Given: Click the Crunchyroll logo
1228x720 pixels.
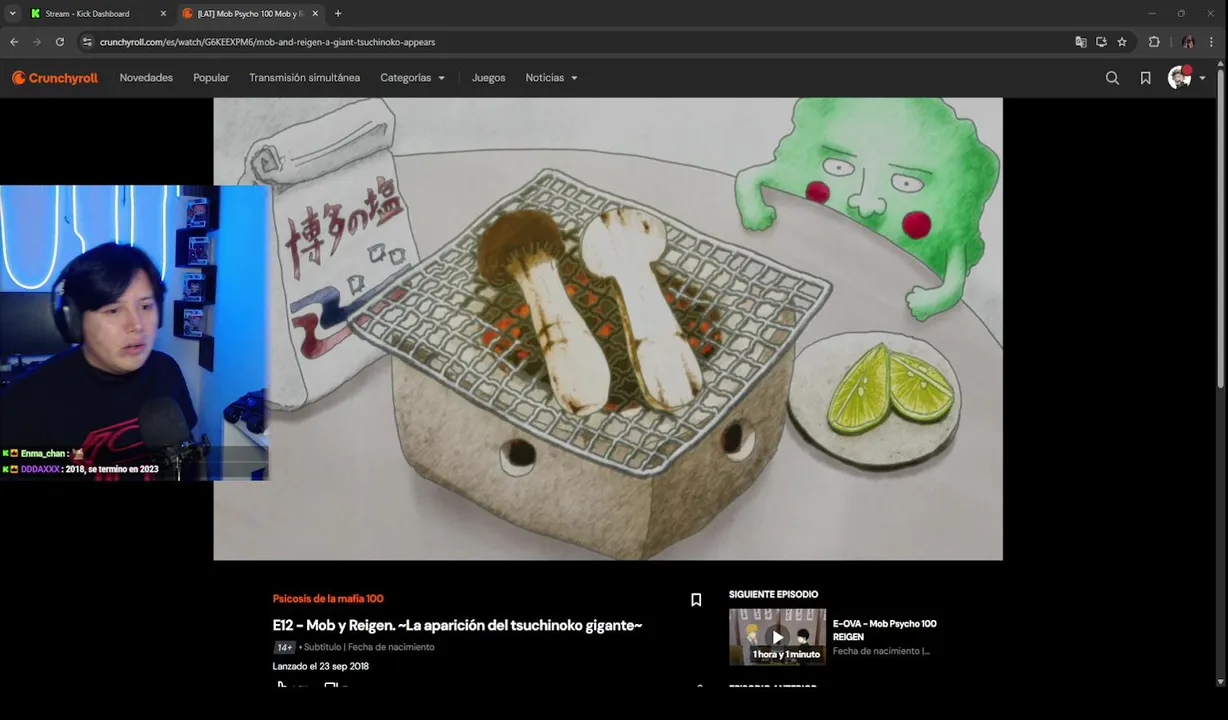Looking at the screenshot, I should 55,78.
